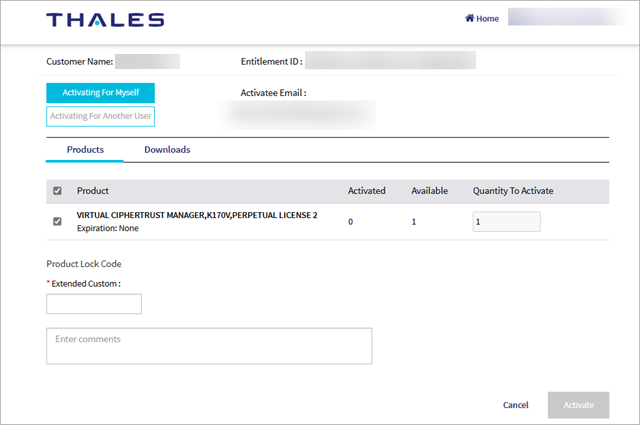Switch to the Products tab
The height and width of the screenshot is (425, 640).
point(85,150)
